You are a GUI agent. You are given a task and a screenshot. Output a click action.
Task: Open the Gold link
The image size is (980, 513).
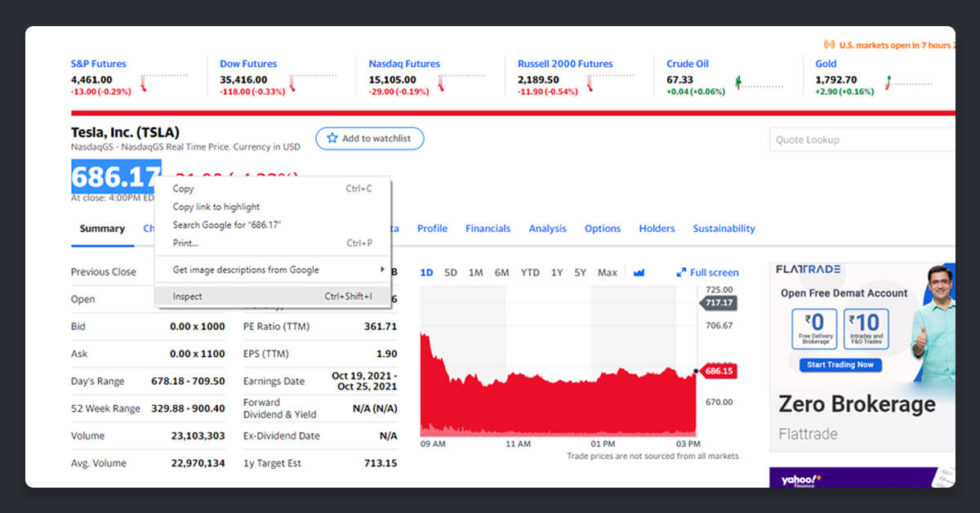(826, 64)
